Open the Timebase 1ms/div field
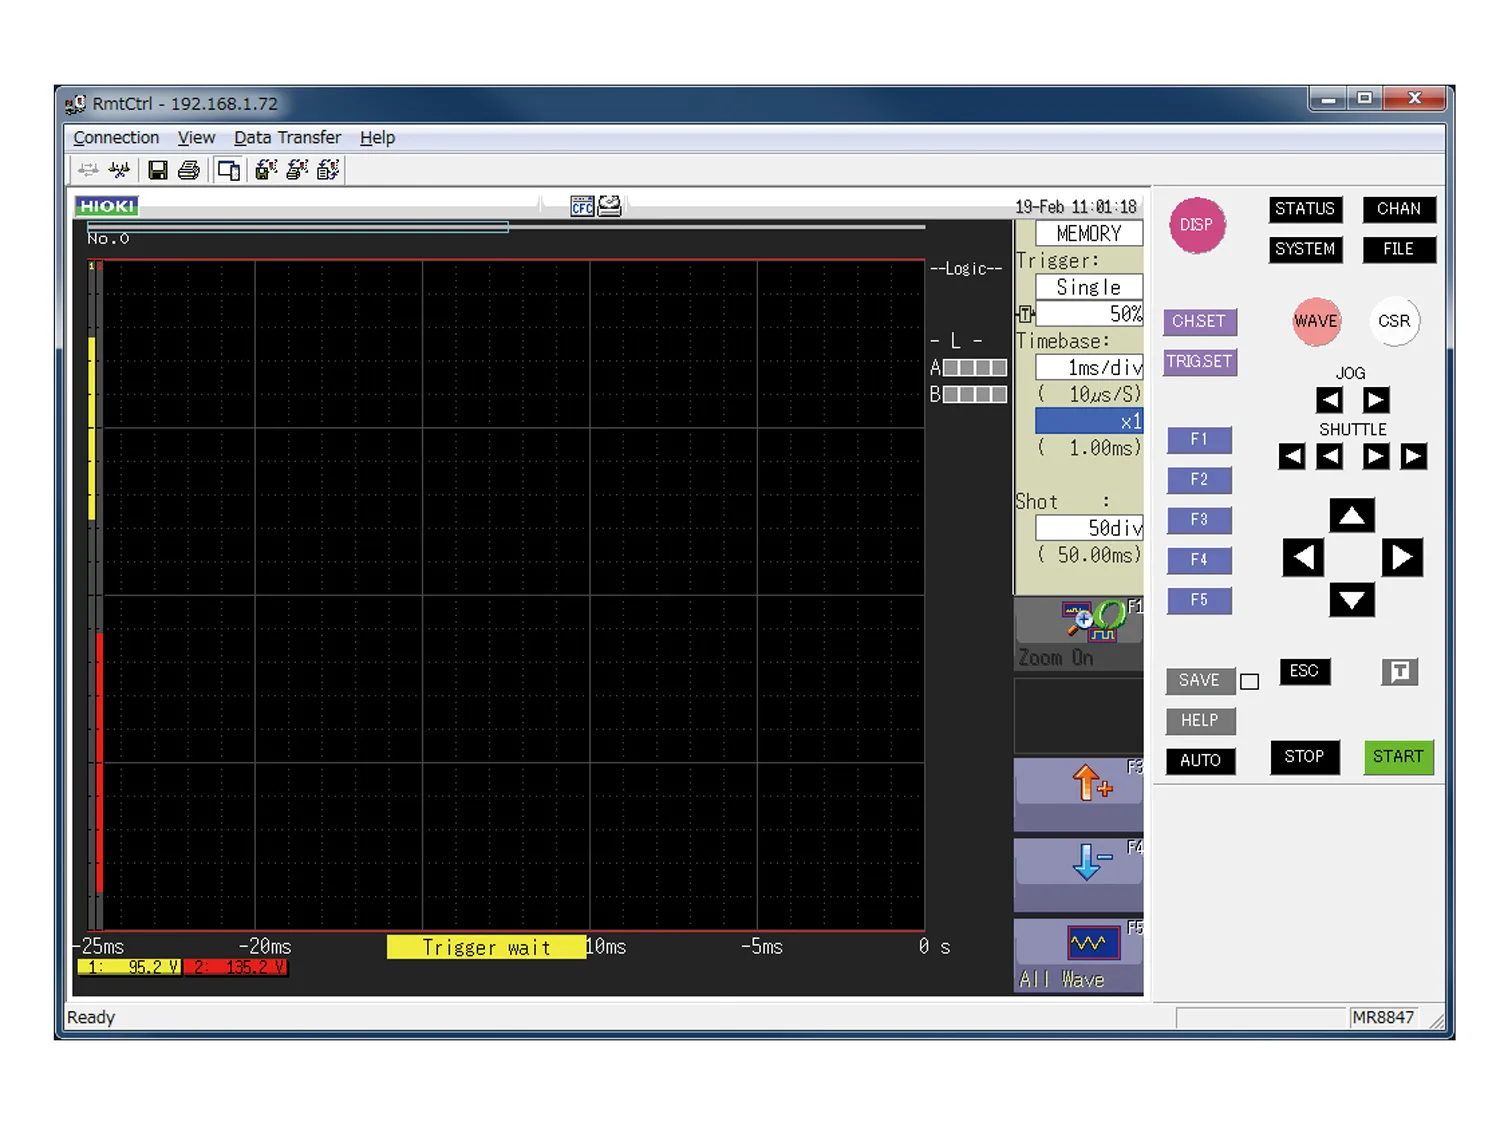Screen dimensions: 1500x1125 point(1089,367)
